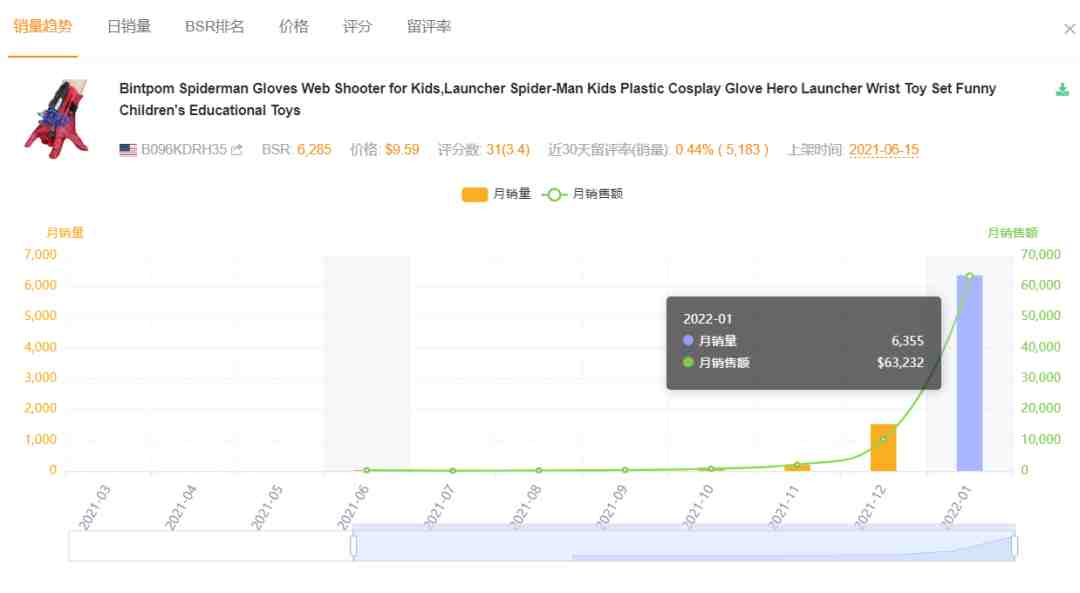Open the BSR排名 tab

(214, 26)
